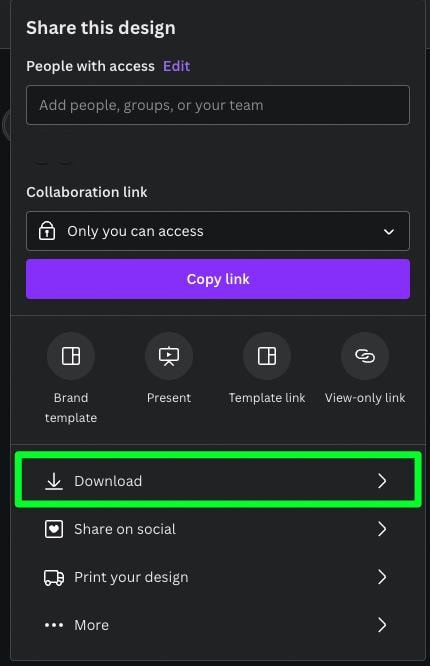Expand the Only you can access dropdown
This screenshot has width=430, height=666.
tap(218, 231)
